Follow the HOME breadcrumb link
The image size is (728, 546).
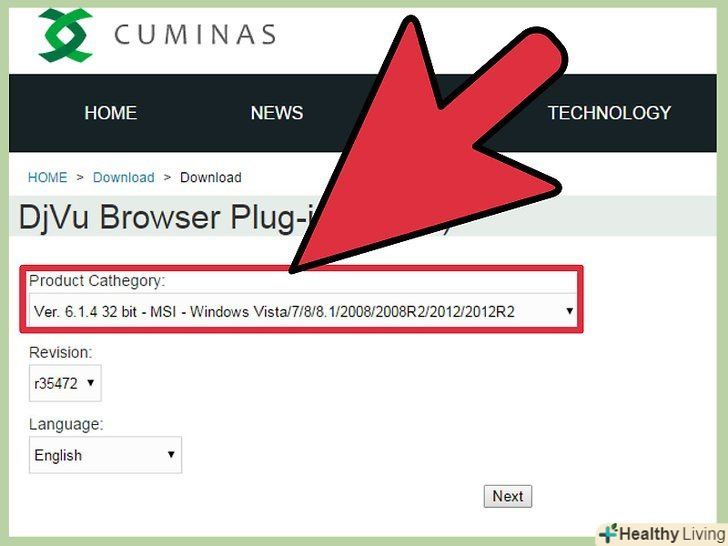click(x=47, y=177)
